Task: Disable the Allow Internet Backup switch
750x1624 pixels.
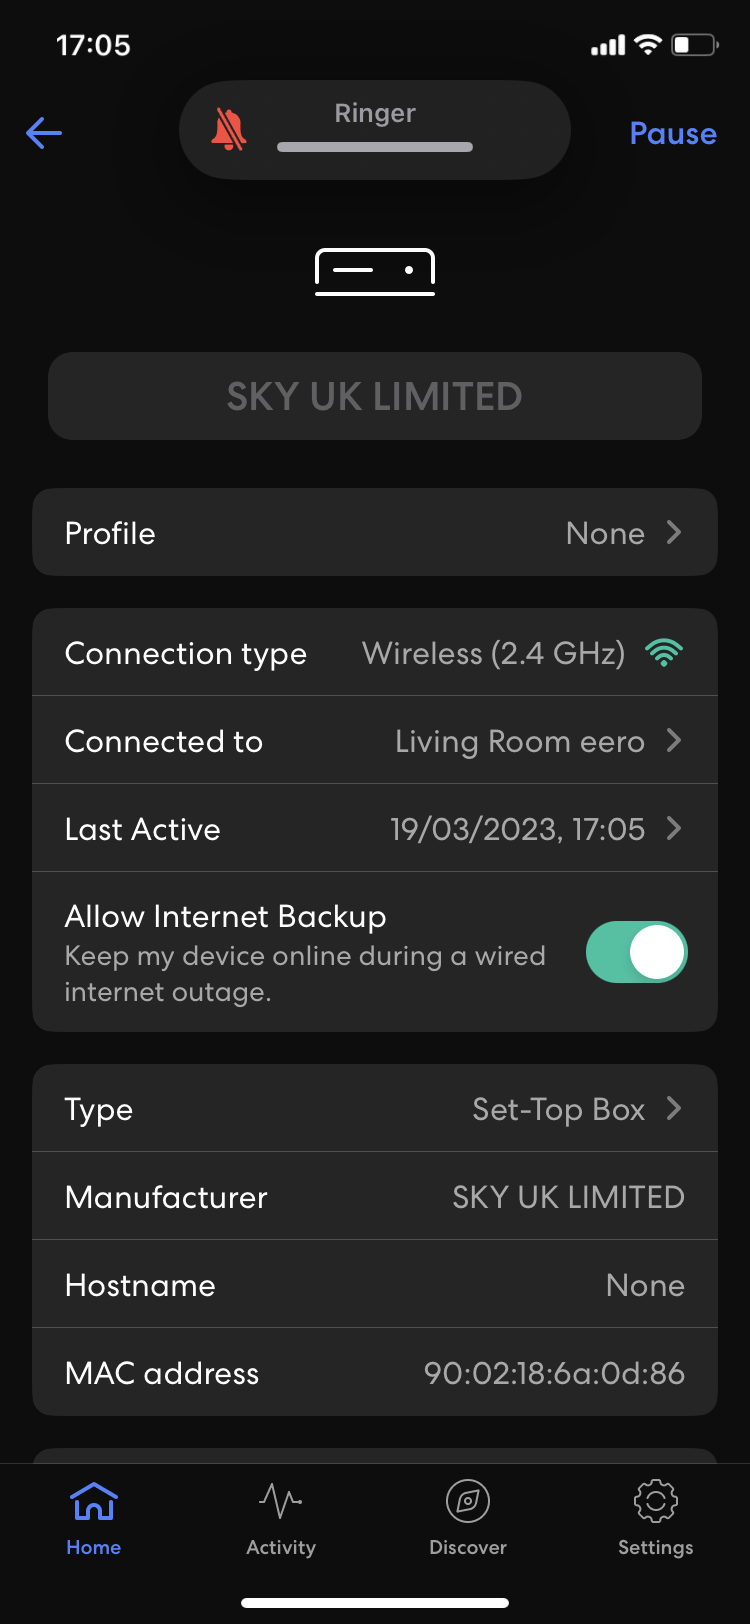Action: click(x=636, y=952)
